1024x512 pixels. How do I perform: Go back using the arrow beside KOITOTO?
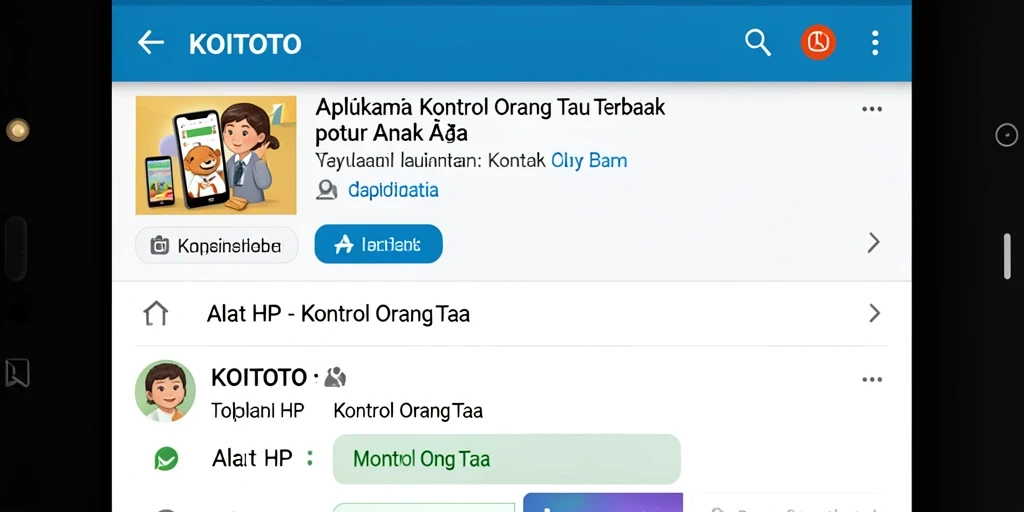tap(151, 43)
